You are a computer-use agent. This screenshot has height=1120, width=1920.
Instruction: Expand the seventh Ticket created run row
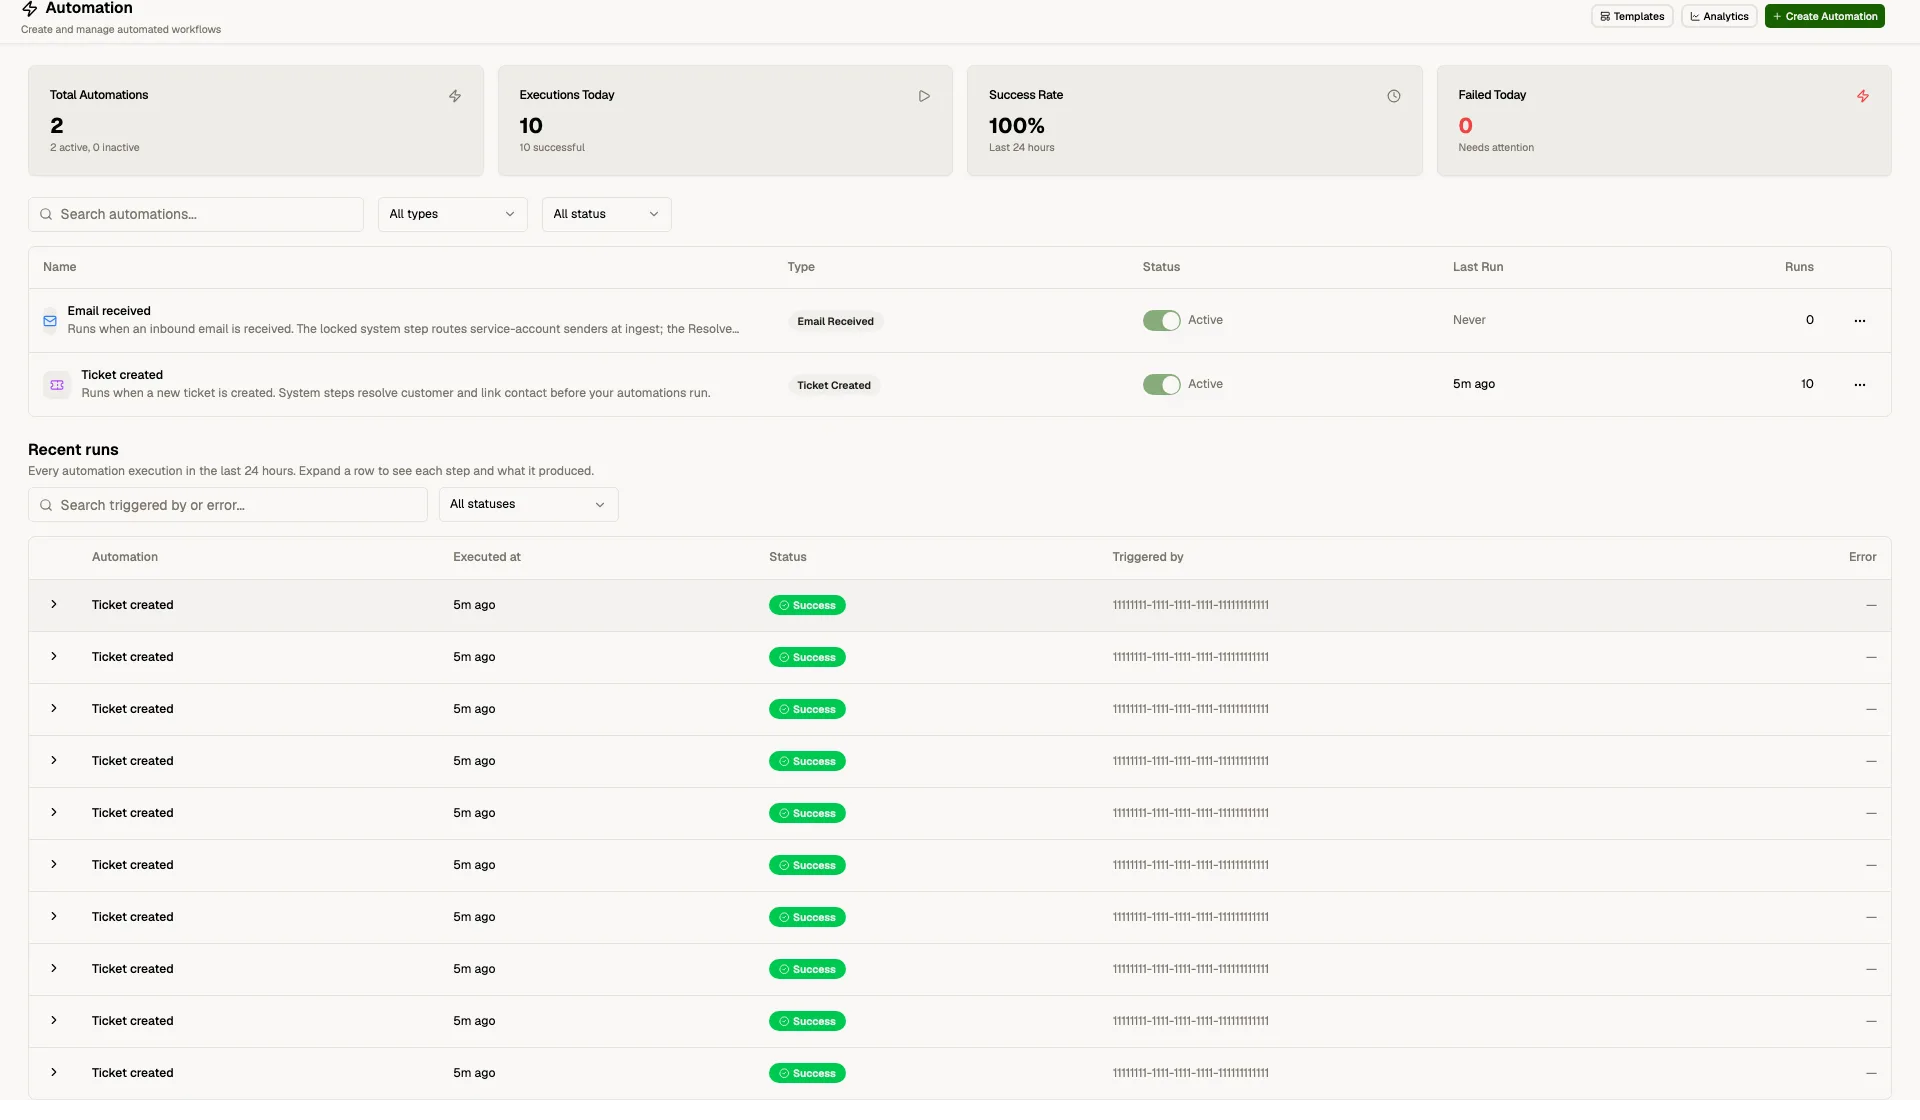pyautogui.click(x=54, y=916)
